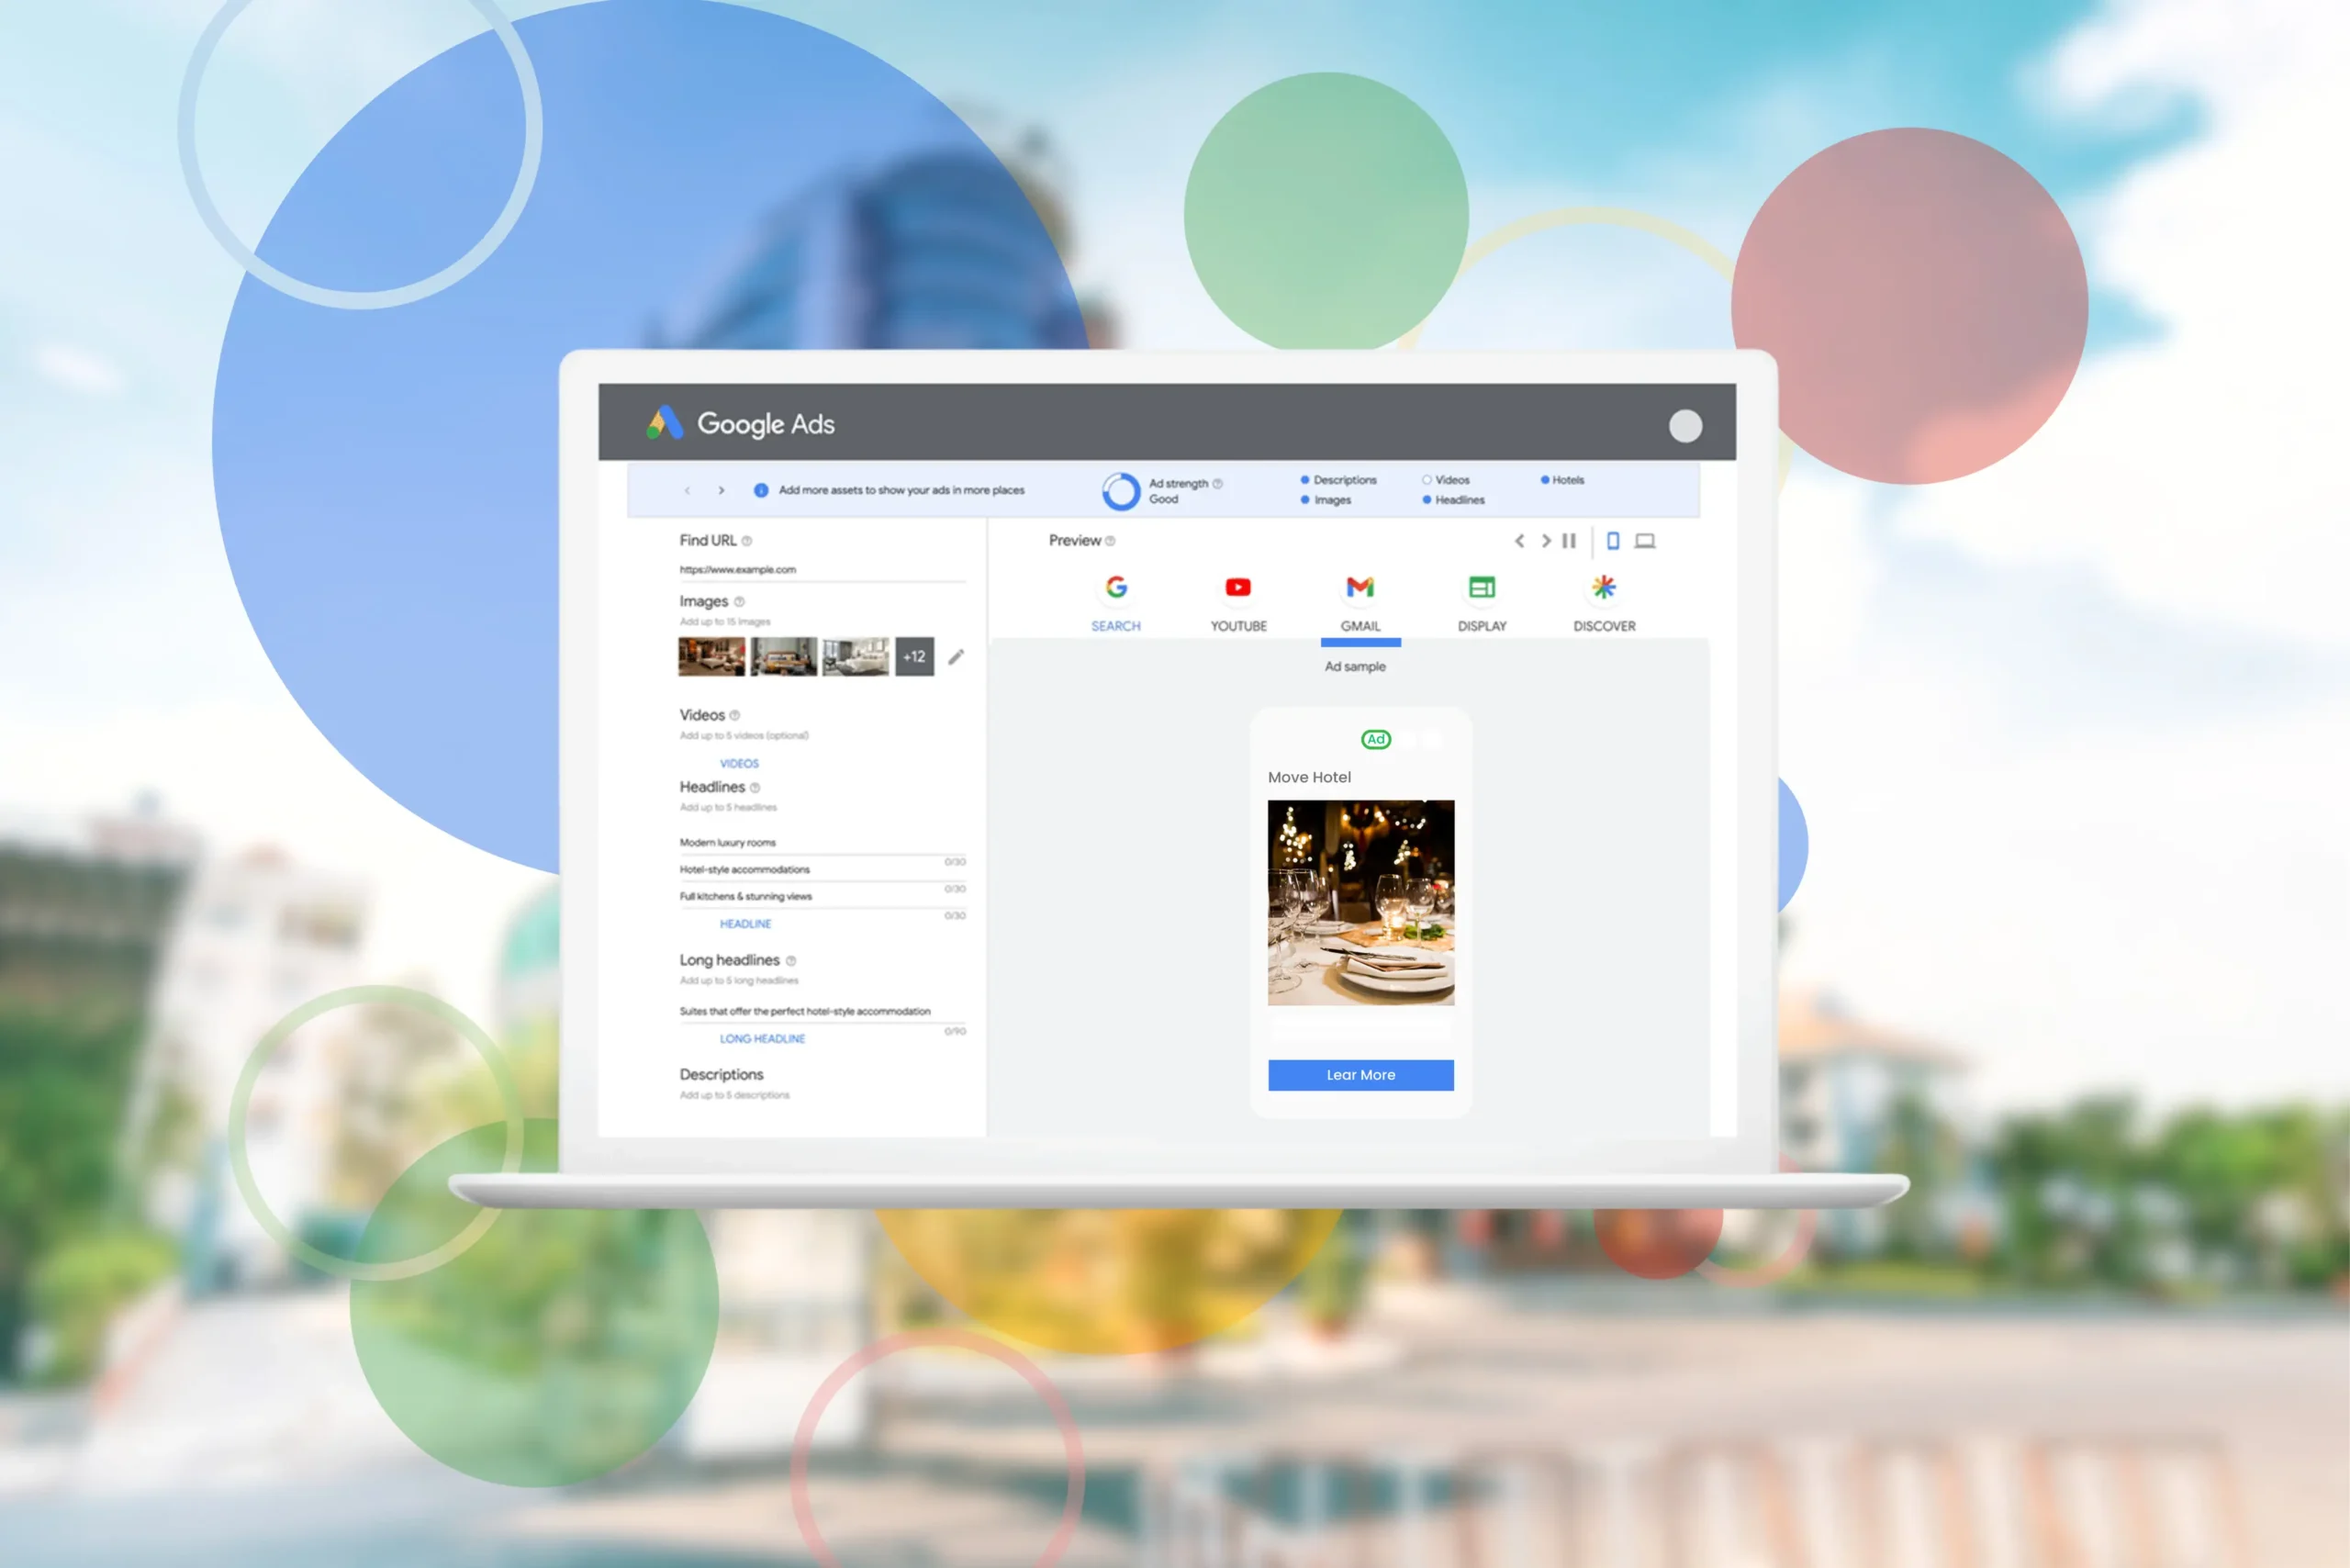Pause the preview rotation
2350x1568 pixels.
1569,541
